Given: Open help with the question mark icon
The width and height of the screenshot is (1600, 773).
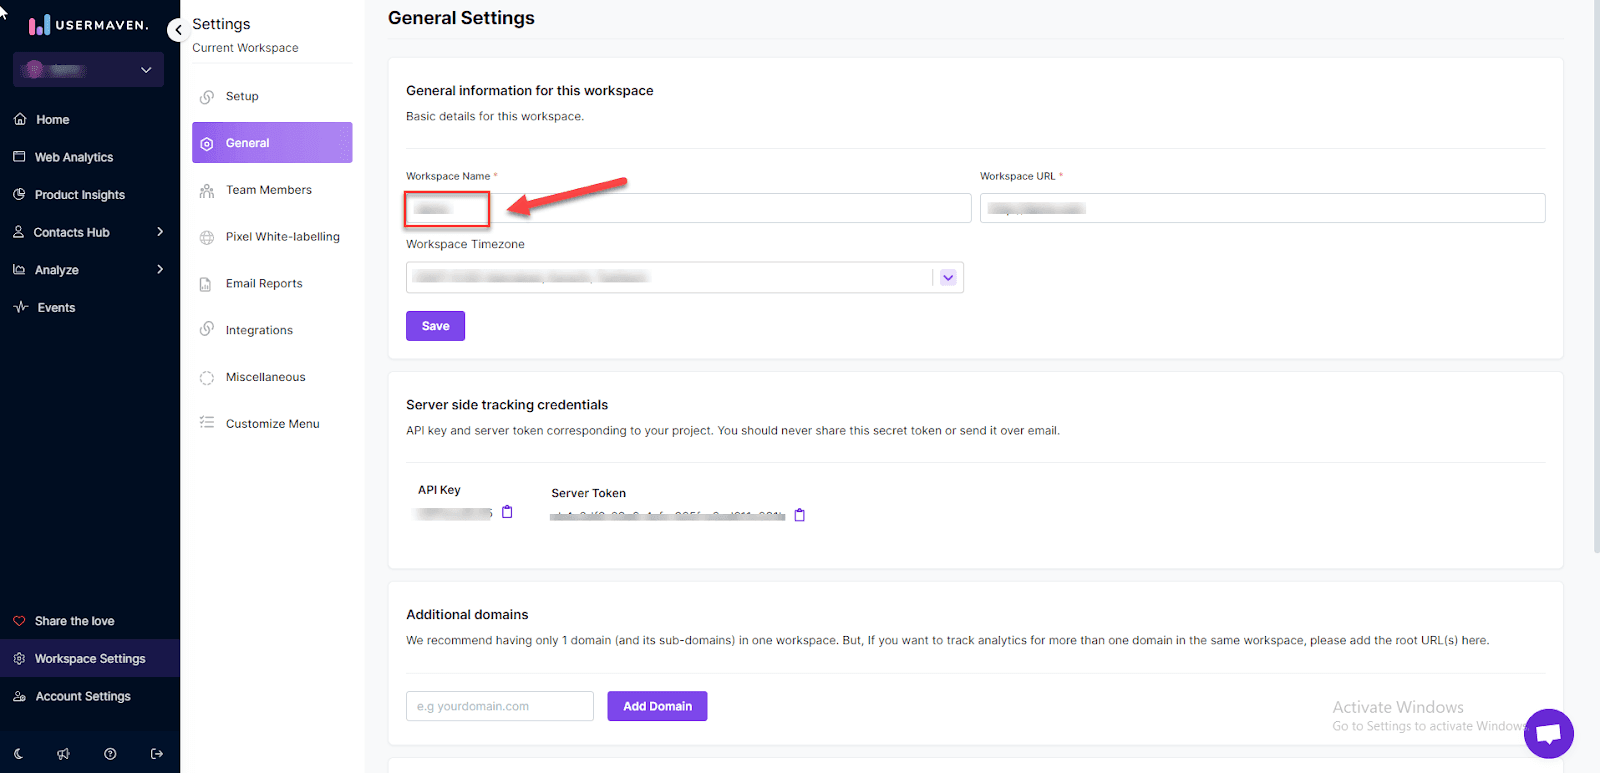Looking at the screenshot, I should point(110,754).
